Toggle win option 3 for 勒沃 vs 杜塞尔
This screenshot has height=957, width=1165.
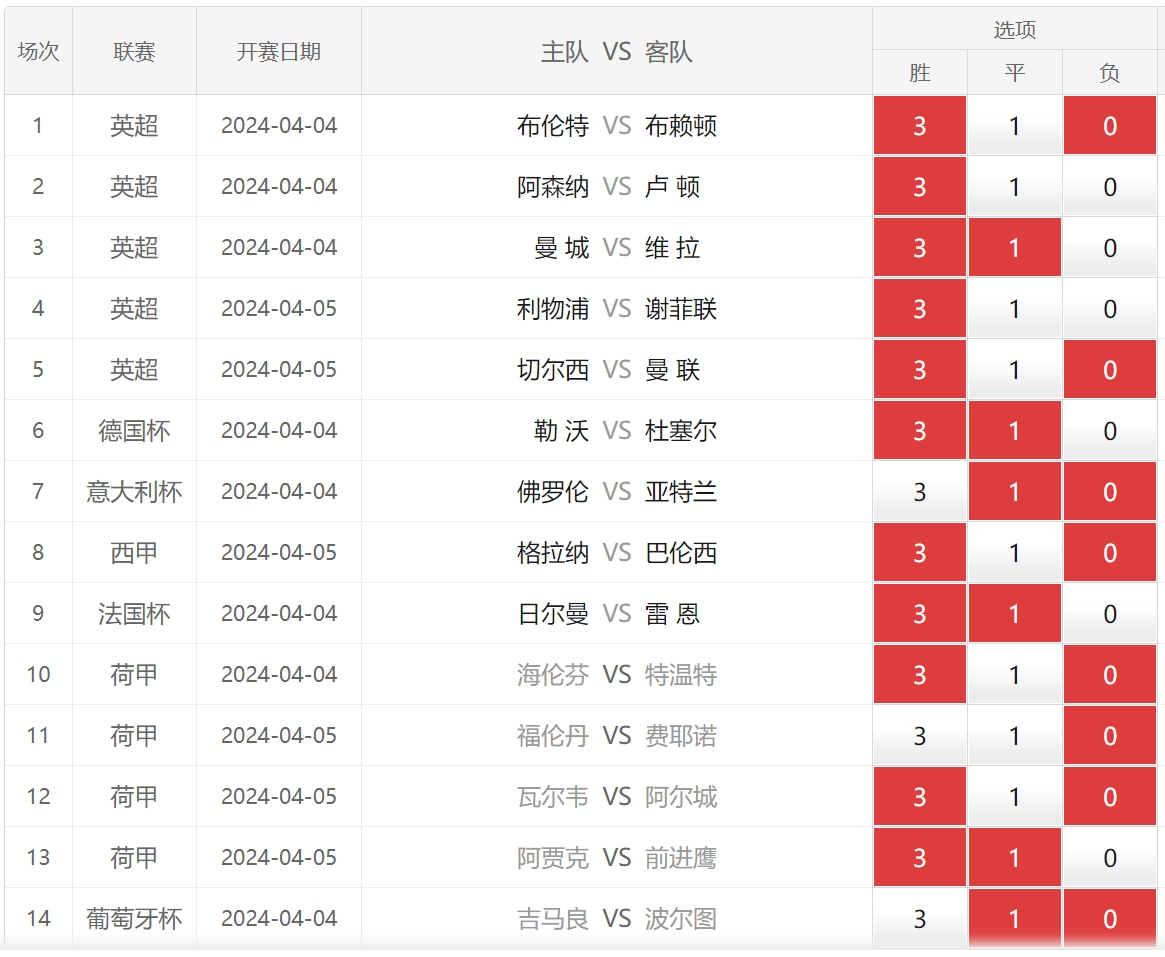click(x=920, y=430)
